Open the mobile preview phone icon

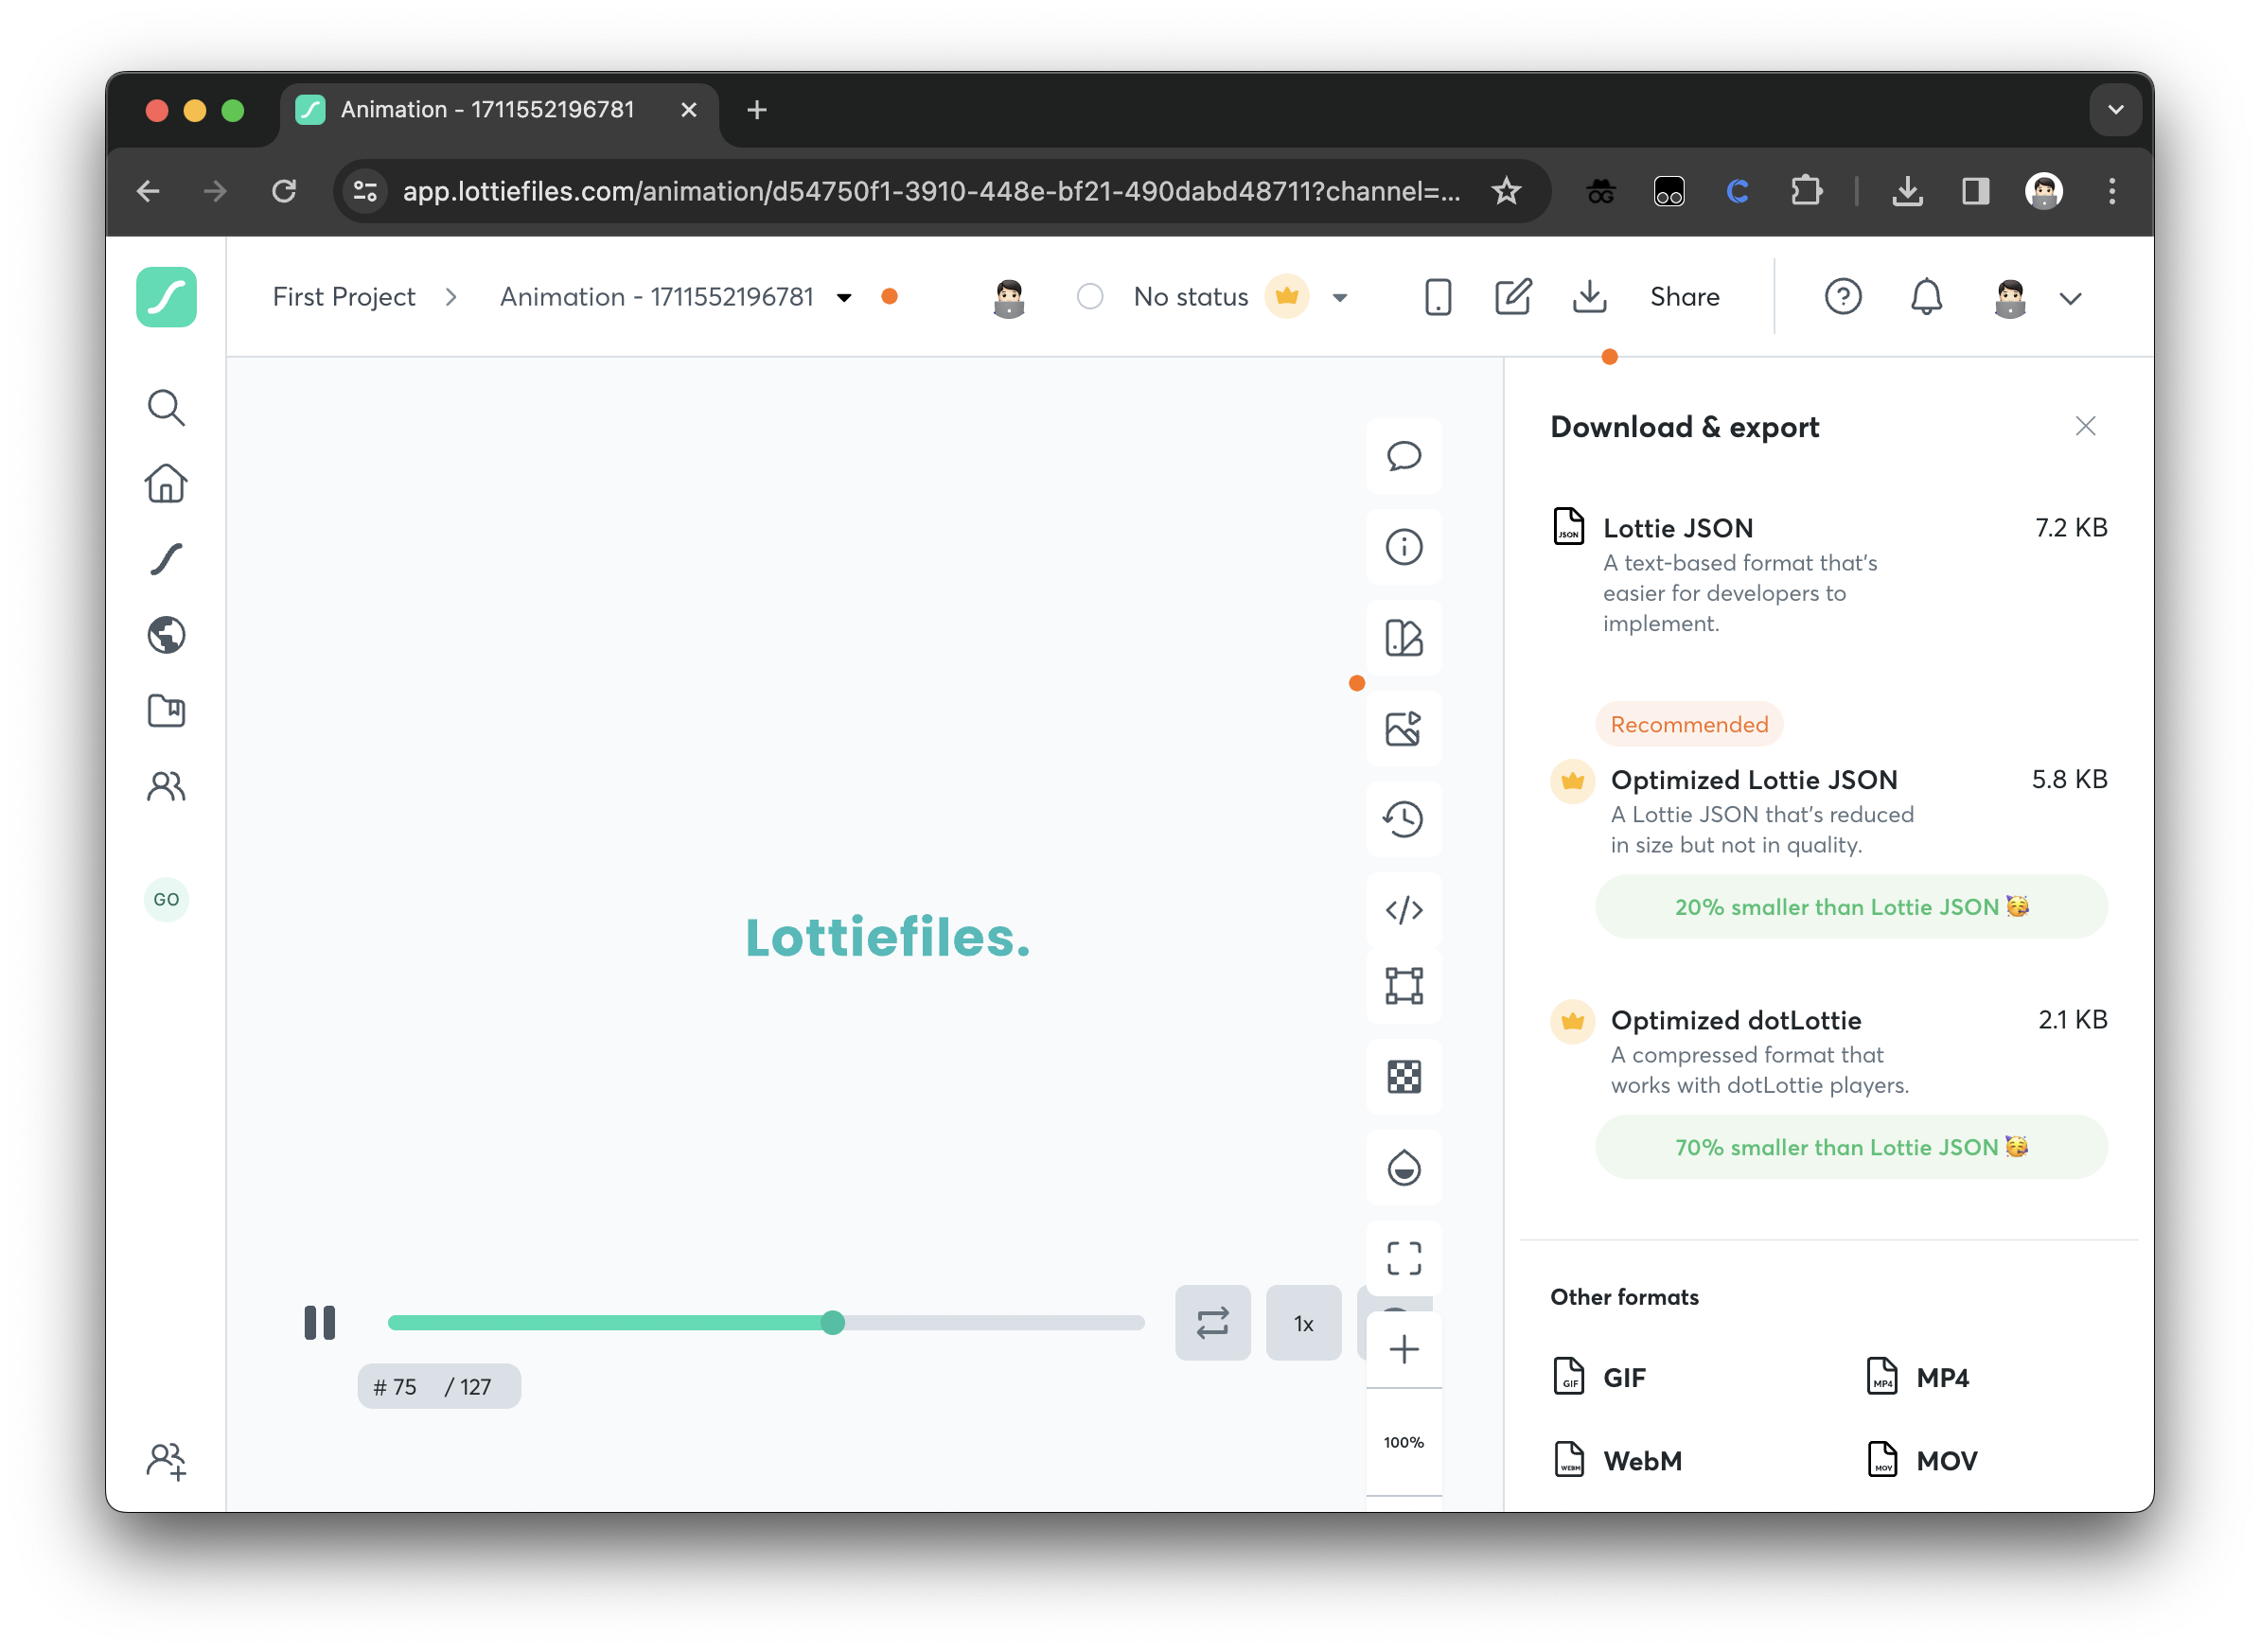pyautogui.click(x=1438, y=297)
